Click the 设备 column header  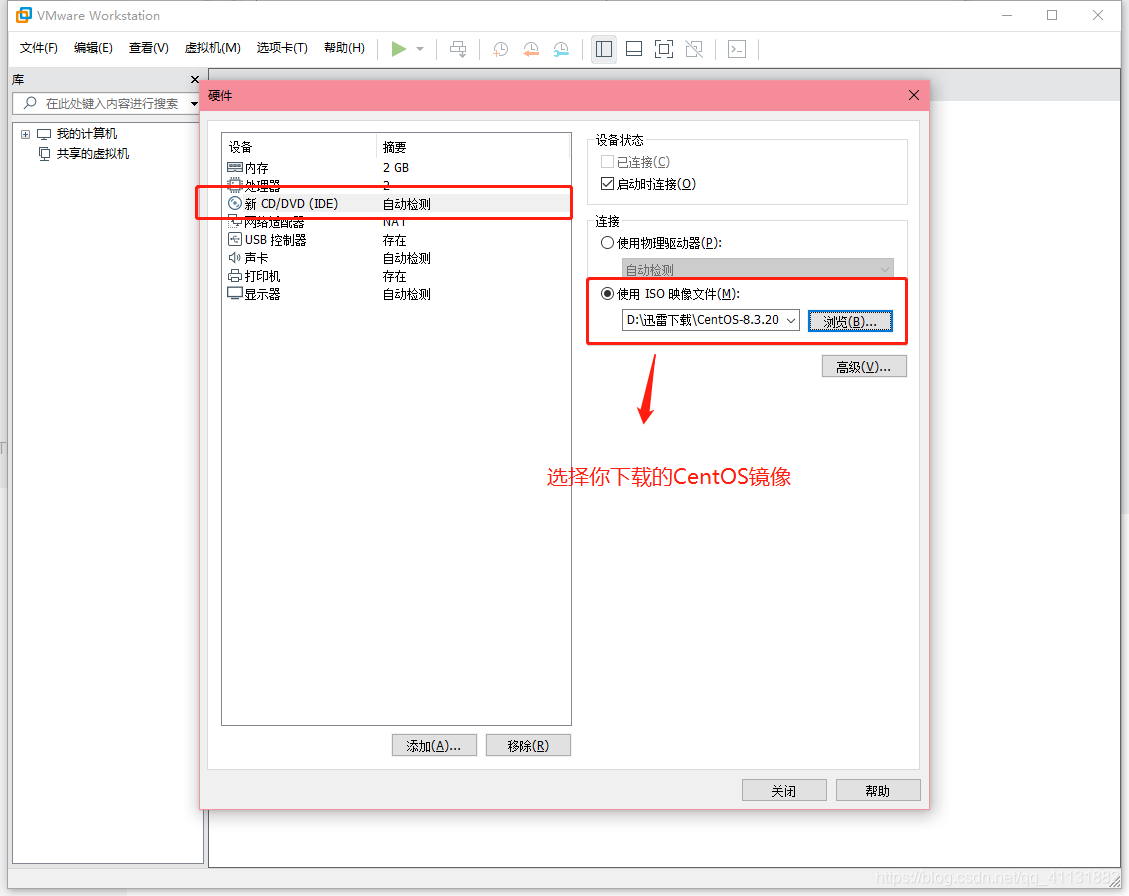click(x=300, y=147)
